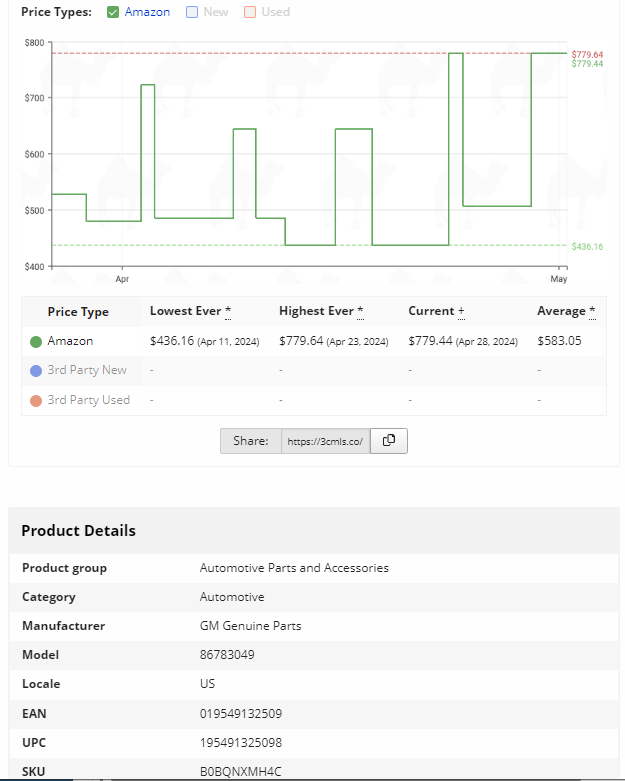Uncheck the Amazon price type checkbox

click(x=113, y=12)
